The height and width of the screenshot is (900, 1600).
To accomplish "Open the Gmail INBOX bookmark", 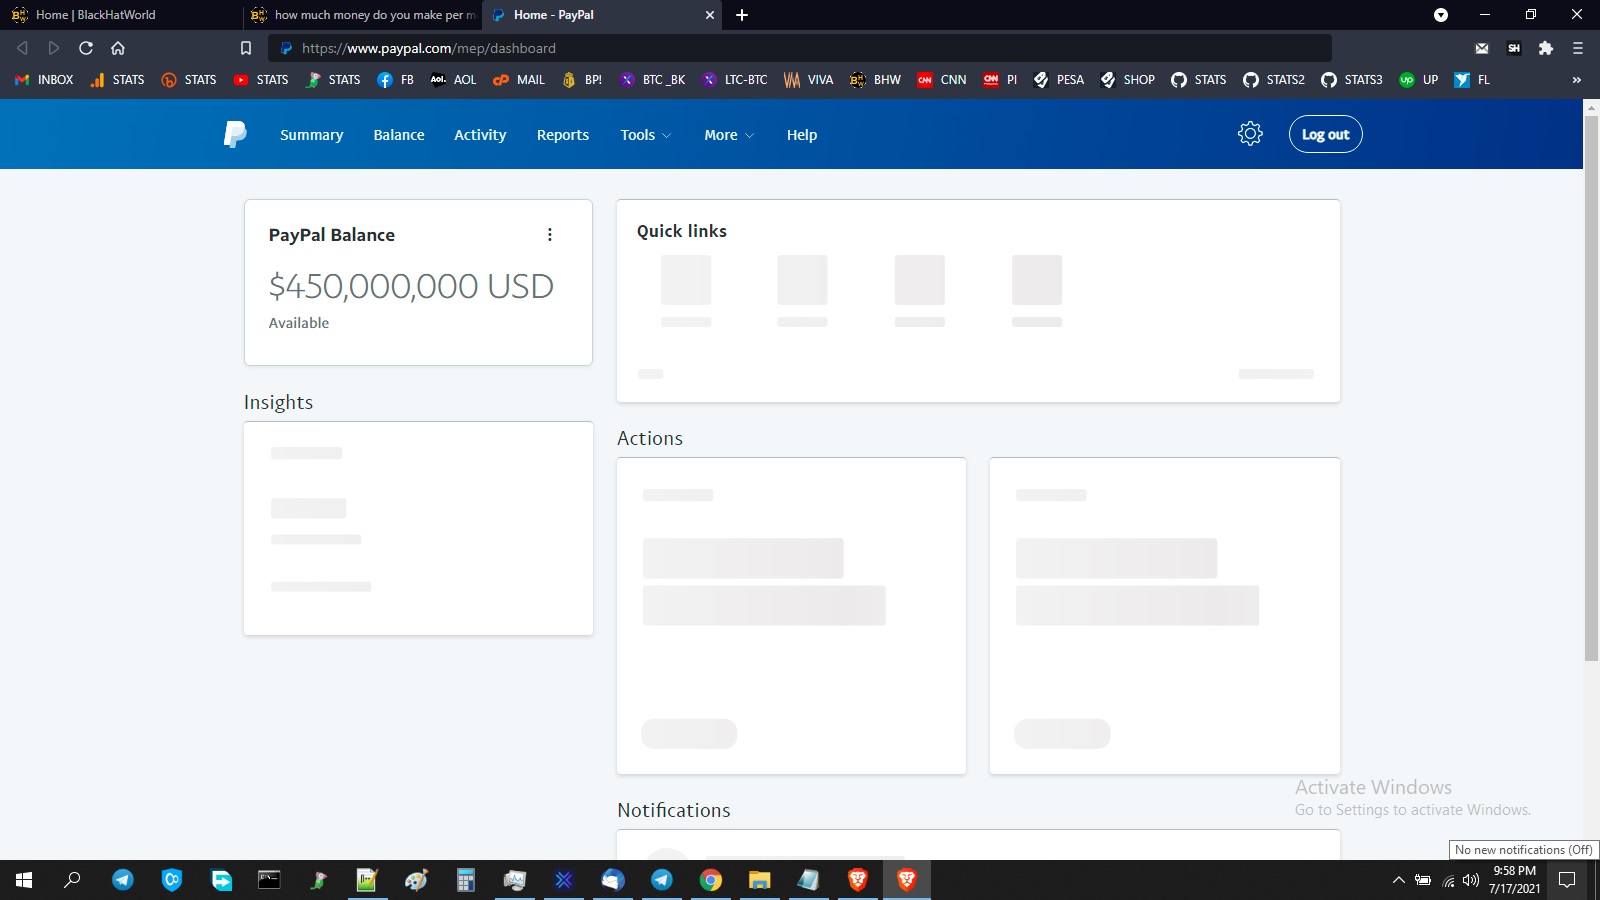I will (x=44, y=80).
